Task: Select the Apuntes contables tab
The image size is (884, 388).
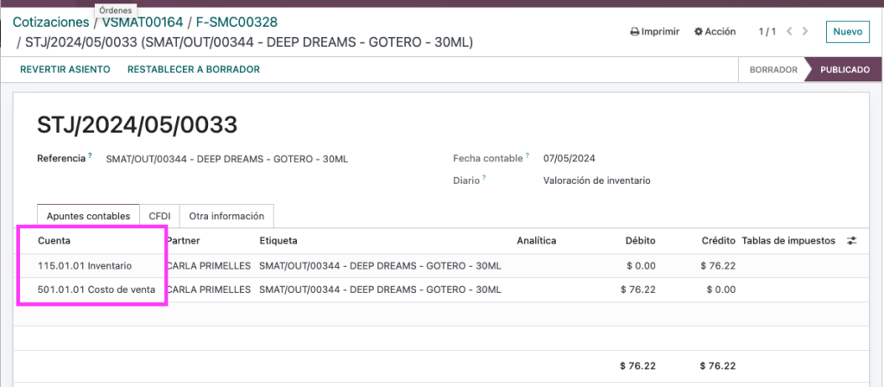Action: coord(88,216)
